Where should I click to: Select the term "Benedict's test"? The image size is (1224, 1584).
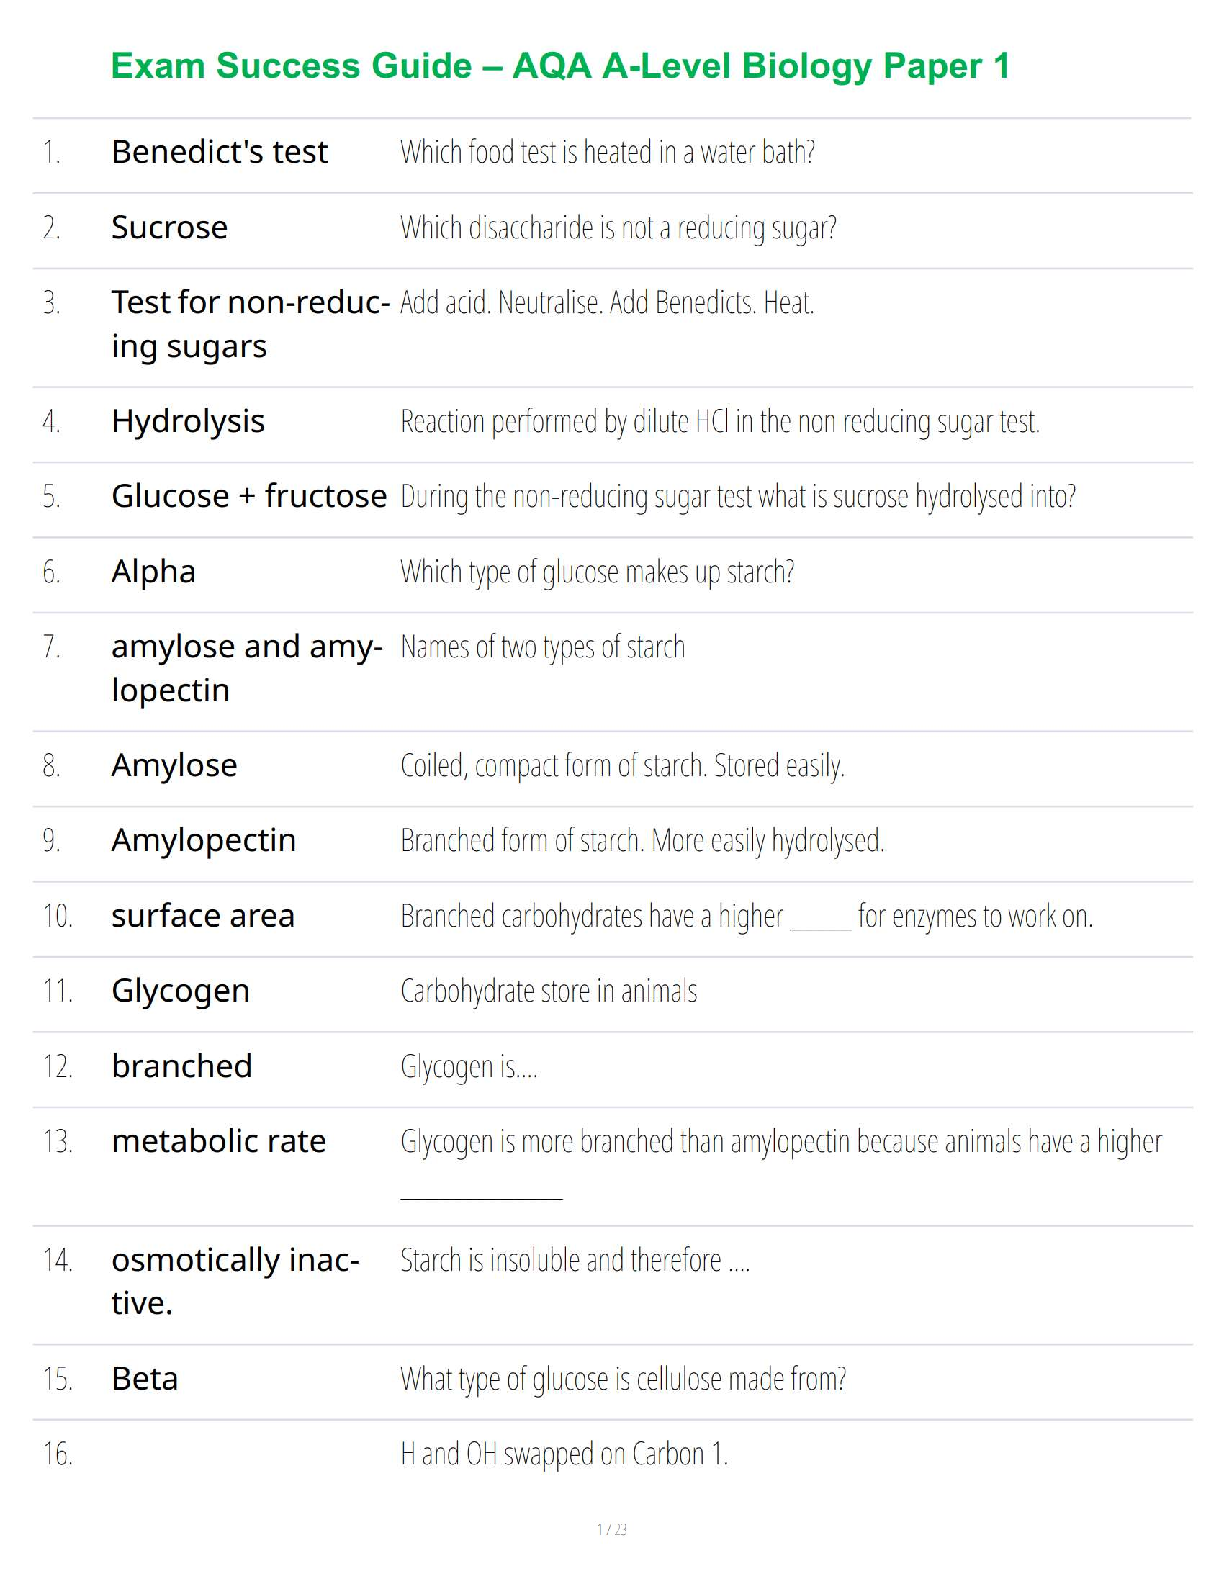[x=219, y=152]
